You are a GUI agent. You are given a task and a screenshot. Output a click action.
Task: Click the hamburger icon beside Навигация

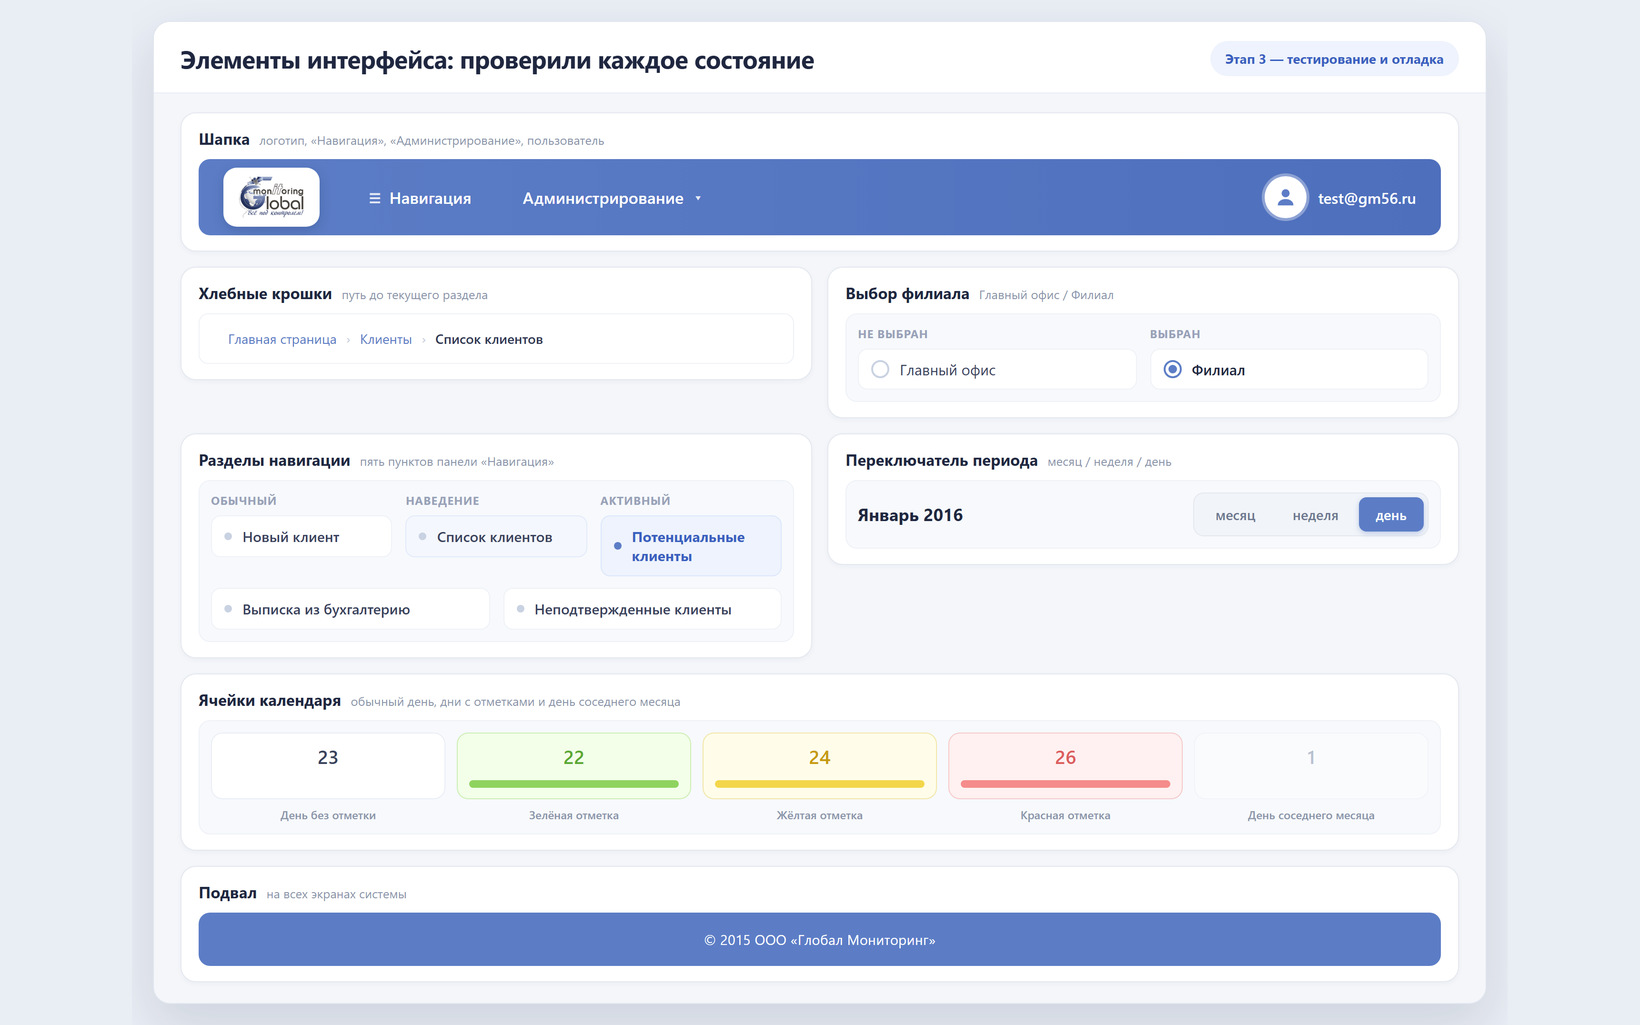coord(375,198)
